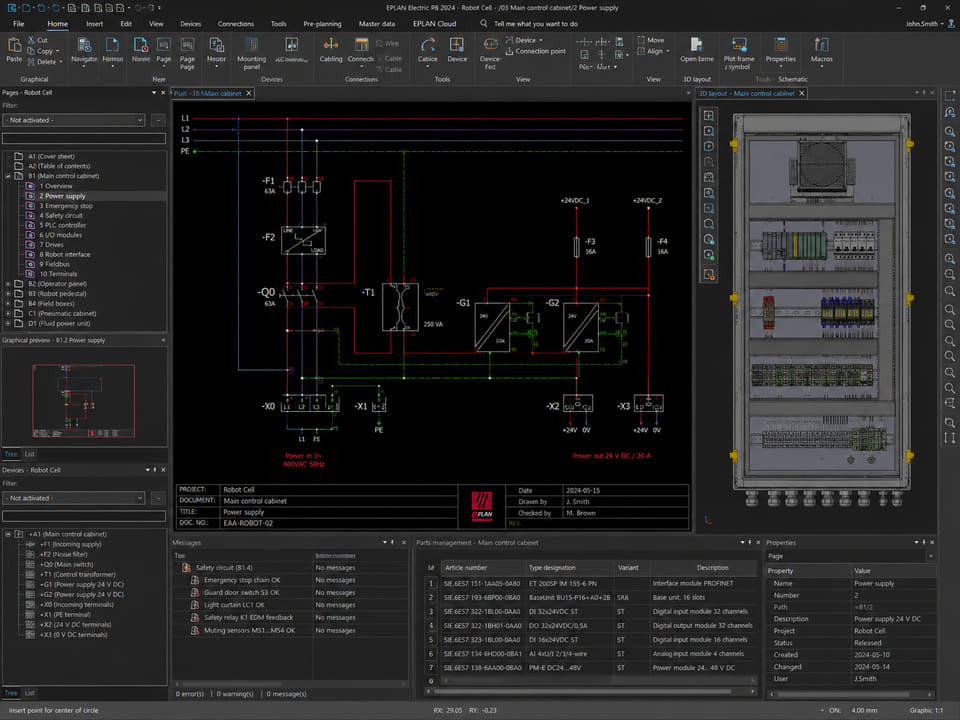
Task: Click article 'SIE.6ES7 134-6HD00-0BA1' cell
Action: (482, 654)
